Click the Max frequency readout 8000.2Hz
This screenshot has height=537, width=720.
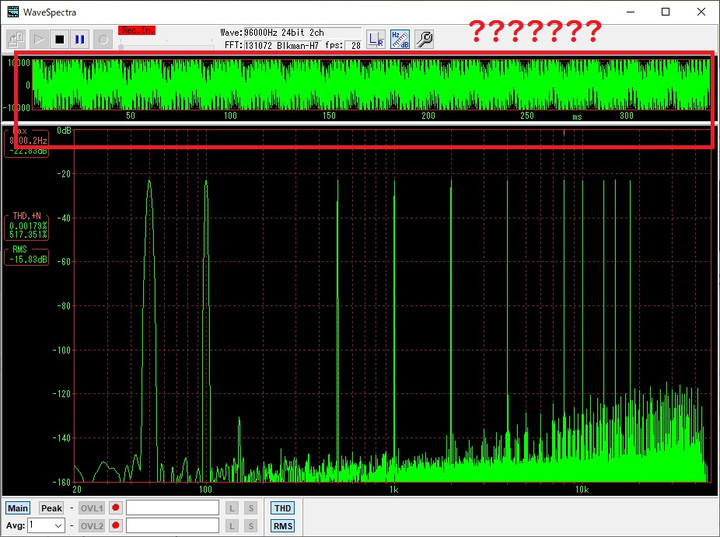click(x=28, y=141)
